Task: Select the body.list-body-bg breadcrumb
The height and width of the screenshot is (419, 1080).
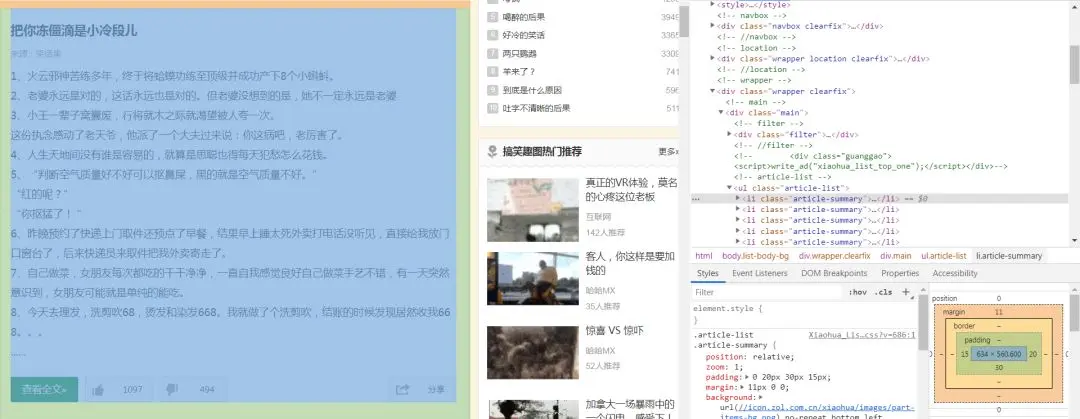Action: click(x=755, y=256)
